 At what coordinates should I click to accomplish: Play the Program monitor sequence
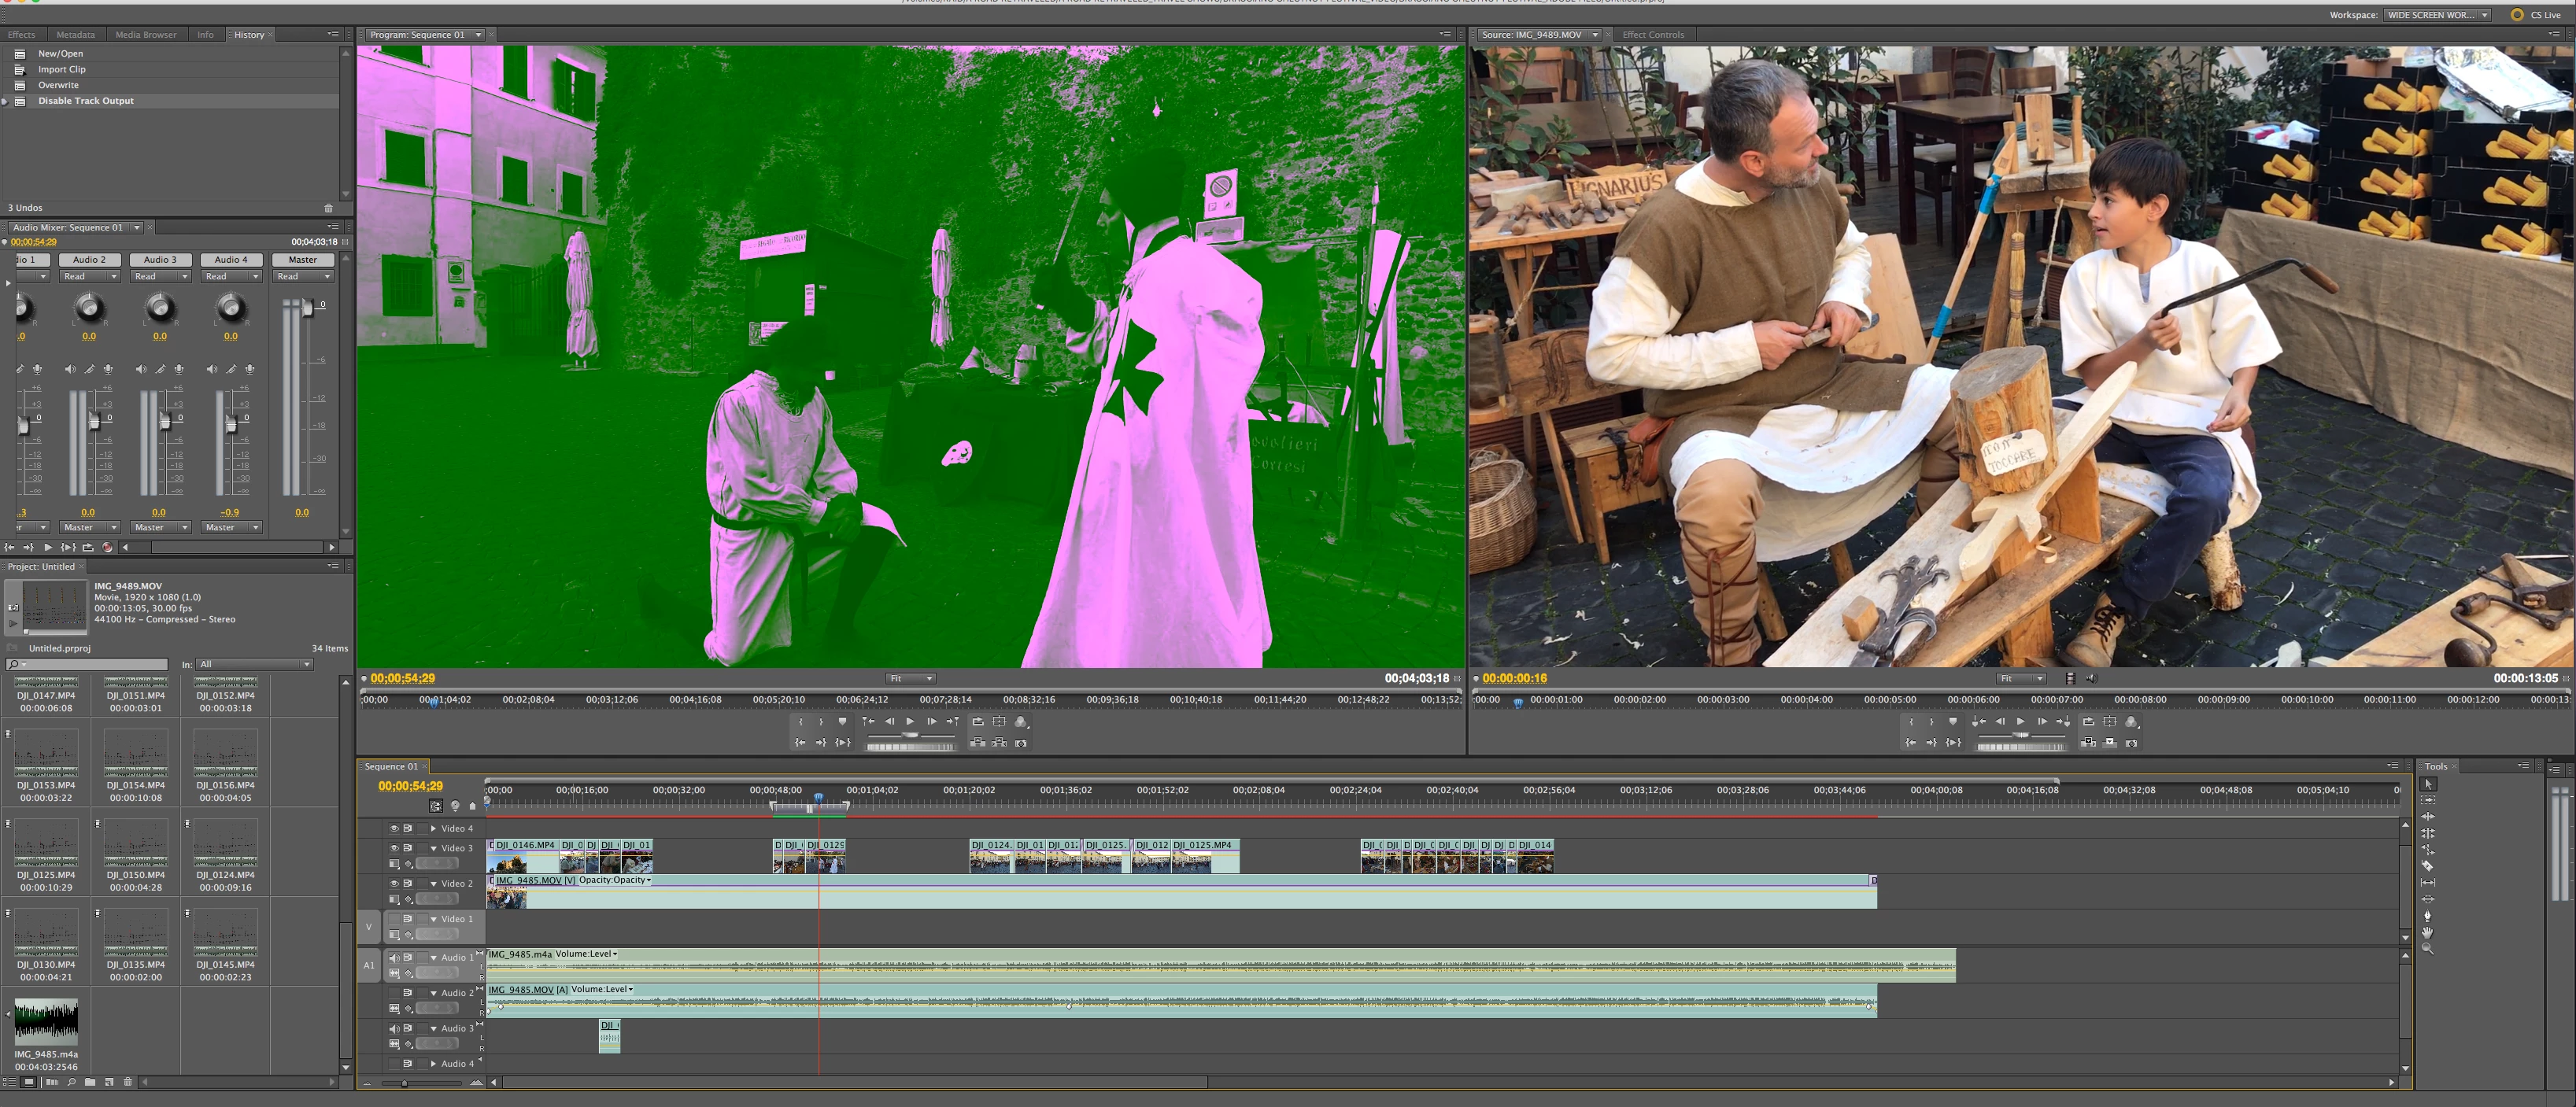pyautogui.click(x=910, y=722)
